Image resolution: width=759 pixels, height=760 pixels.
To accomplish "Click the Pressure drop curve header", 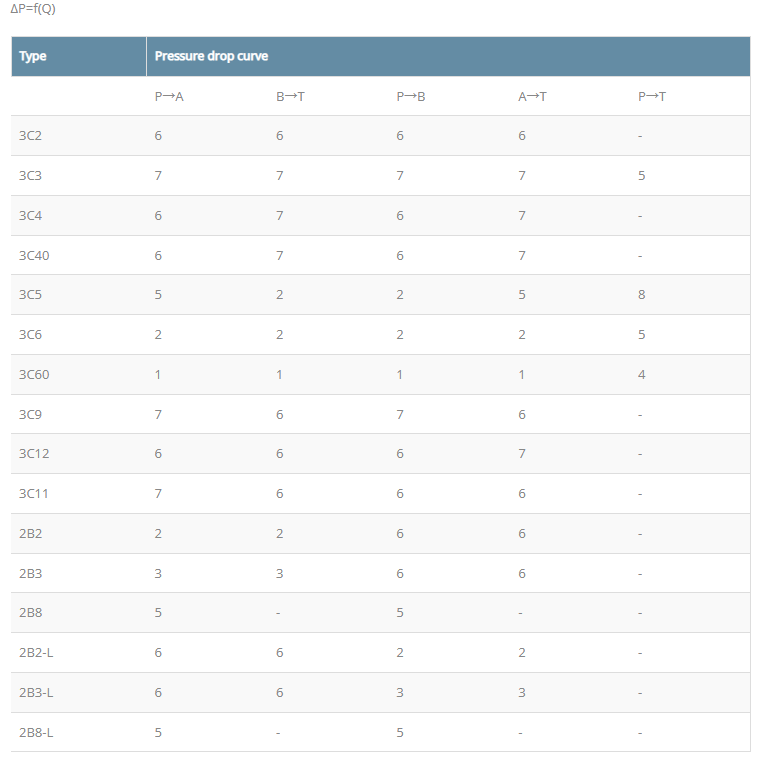I will 211,56.
